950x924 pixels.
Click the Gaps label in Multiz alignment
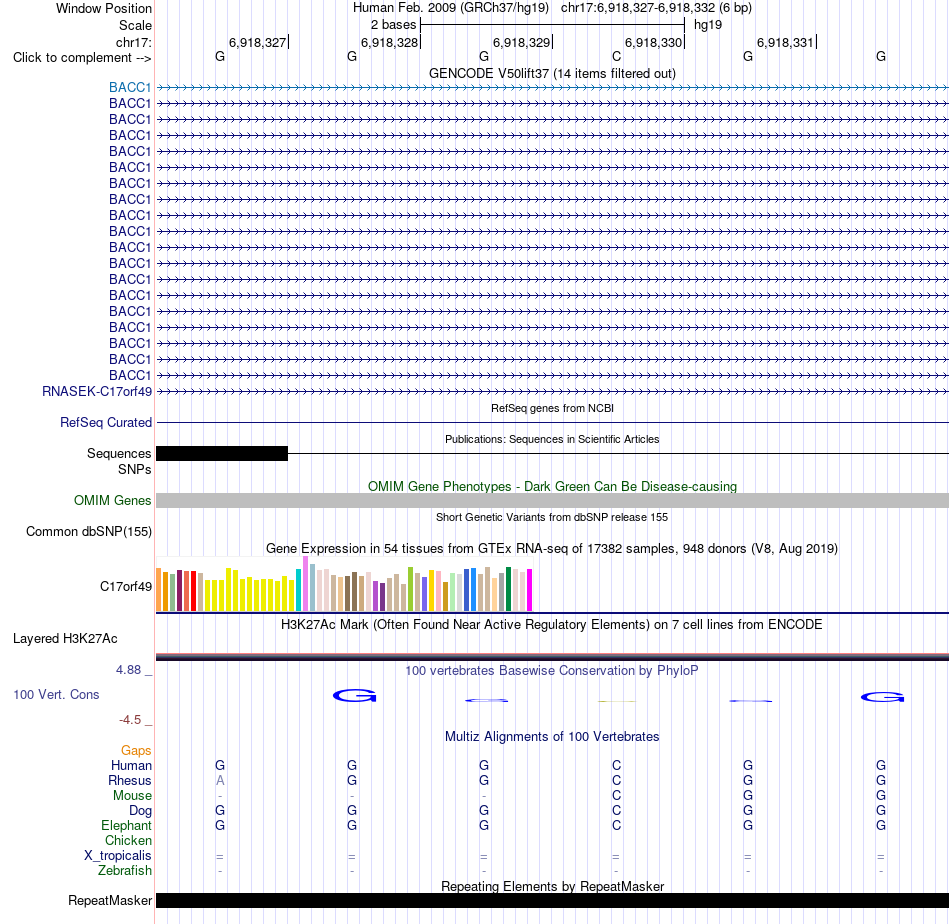[x=136, y=751]
